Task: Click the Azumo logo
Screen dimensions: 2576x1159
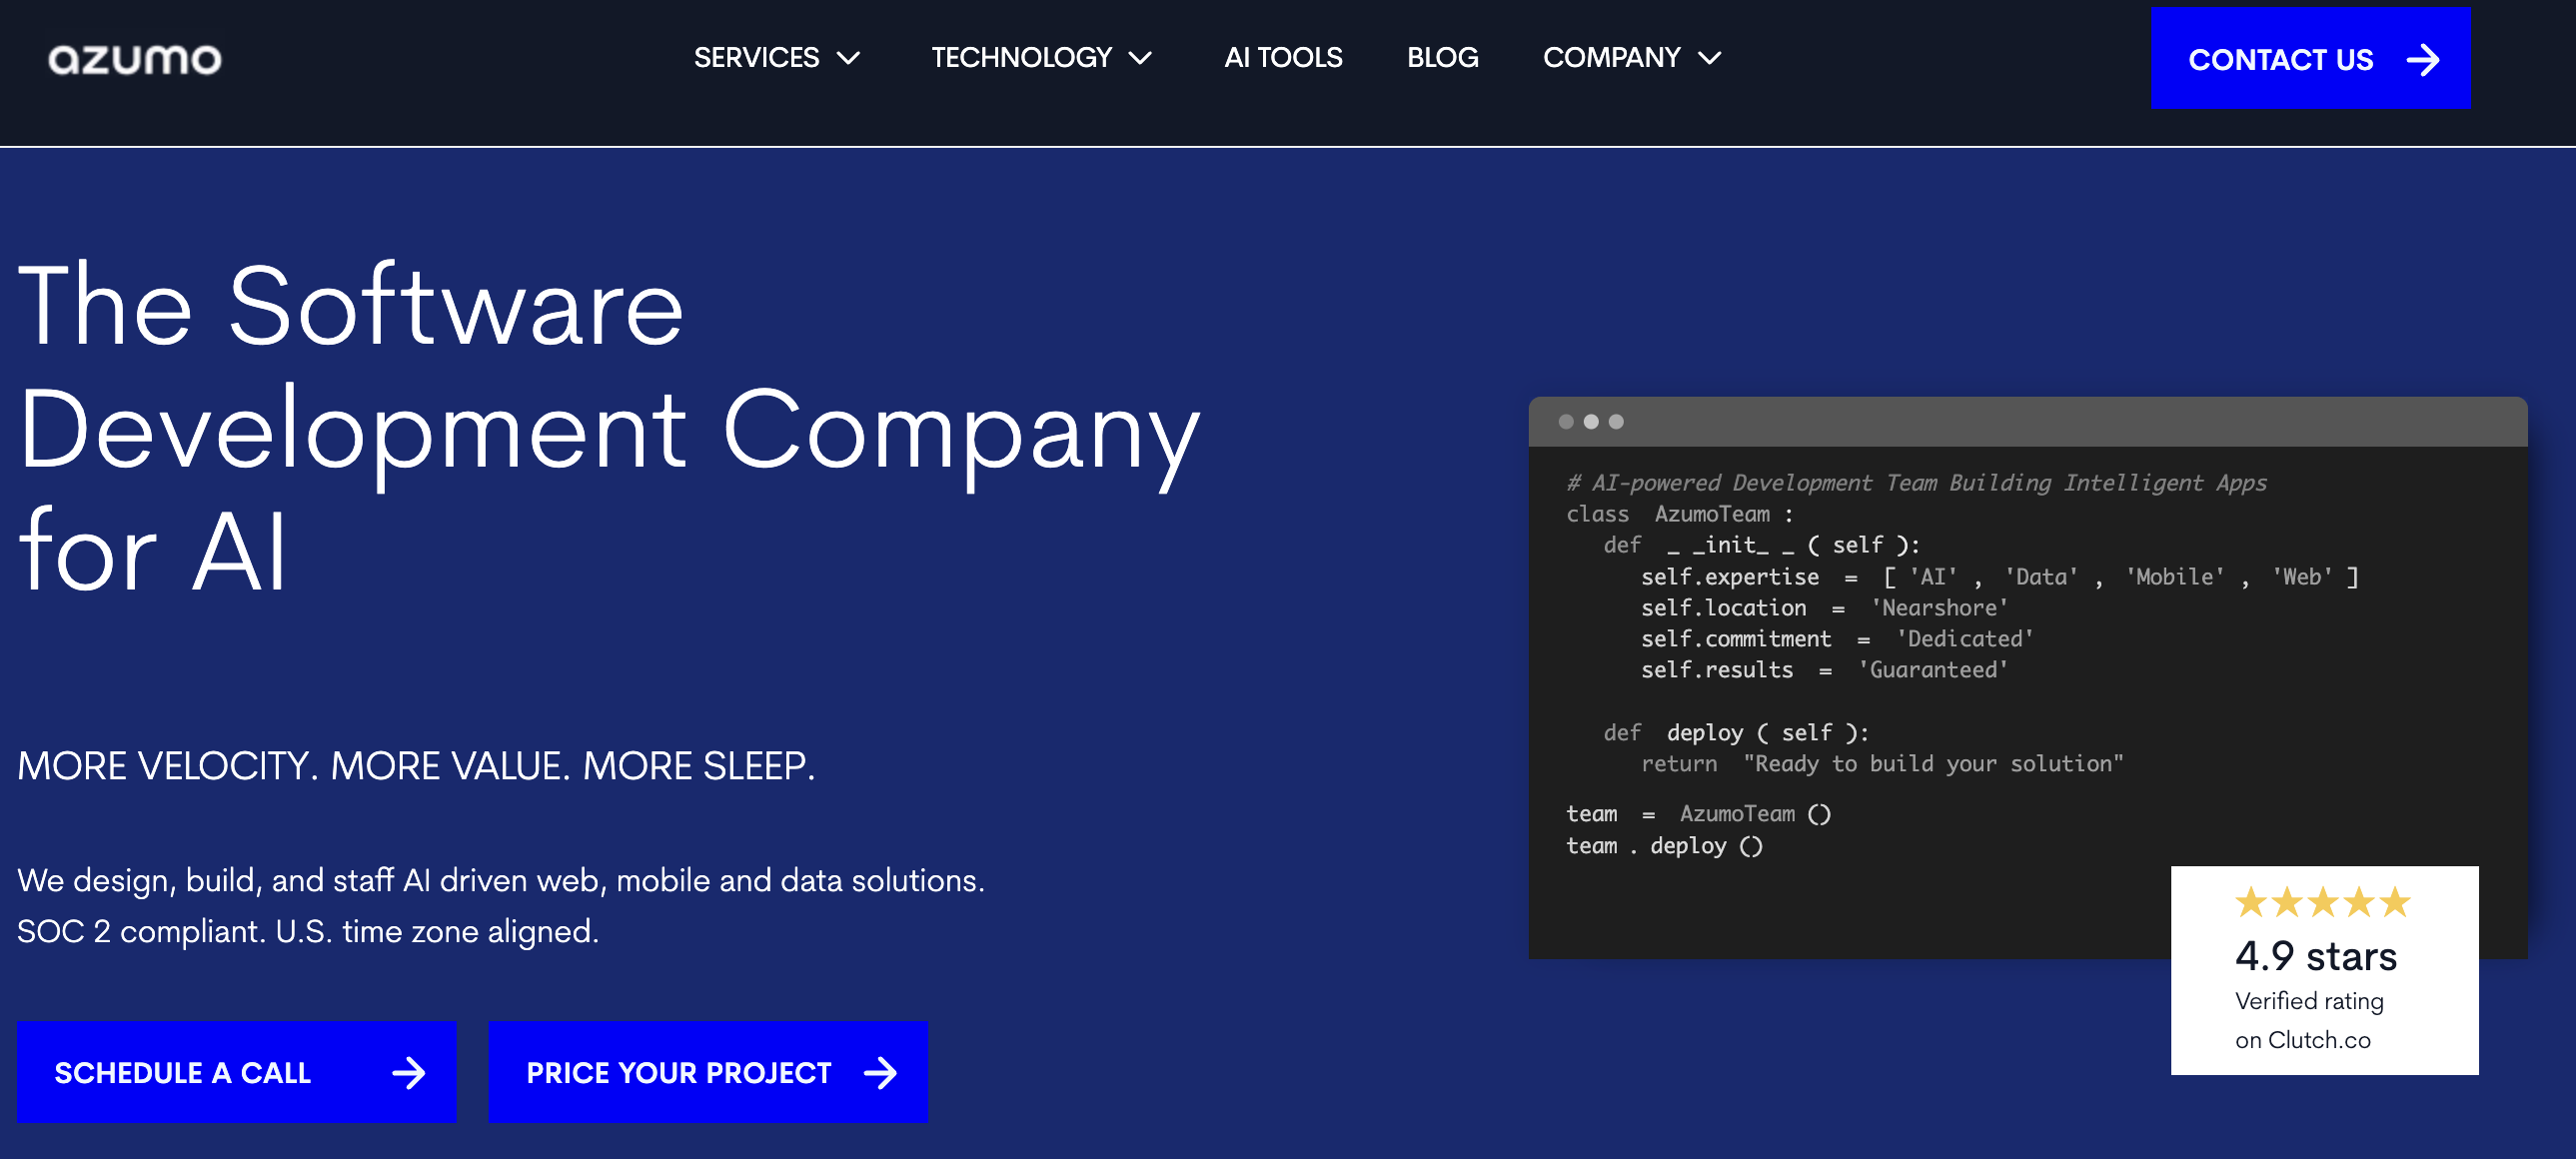Action: coord(135,59)
